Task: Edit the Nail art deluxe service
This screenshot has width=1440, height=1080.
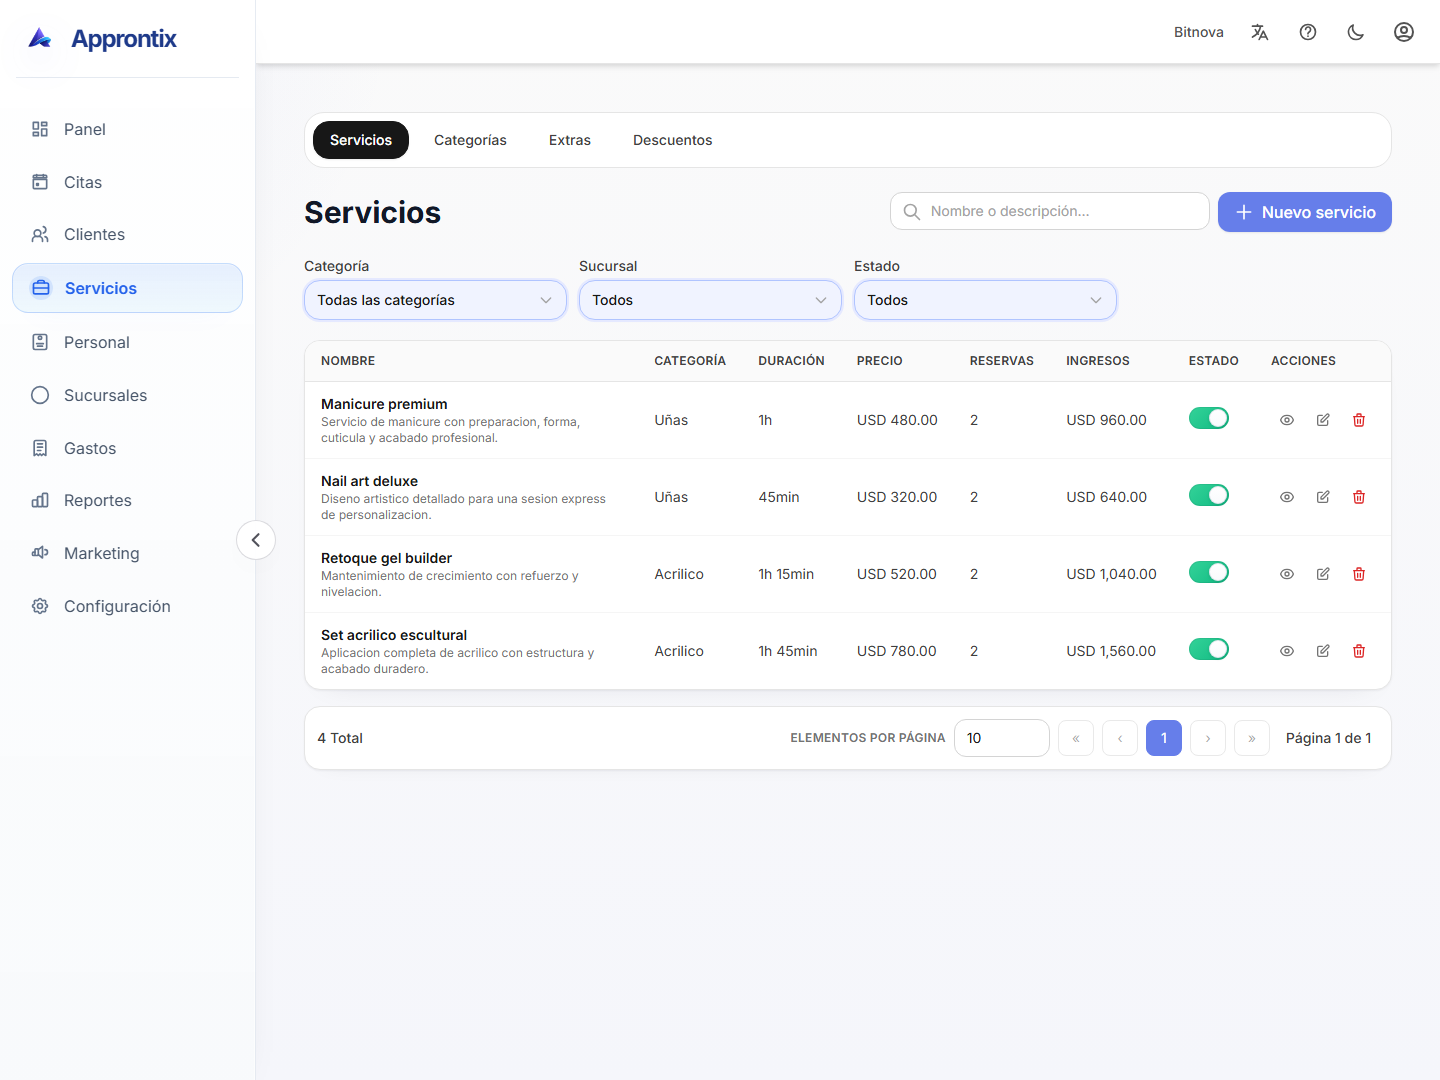Action: pos(1323,497)
